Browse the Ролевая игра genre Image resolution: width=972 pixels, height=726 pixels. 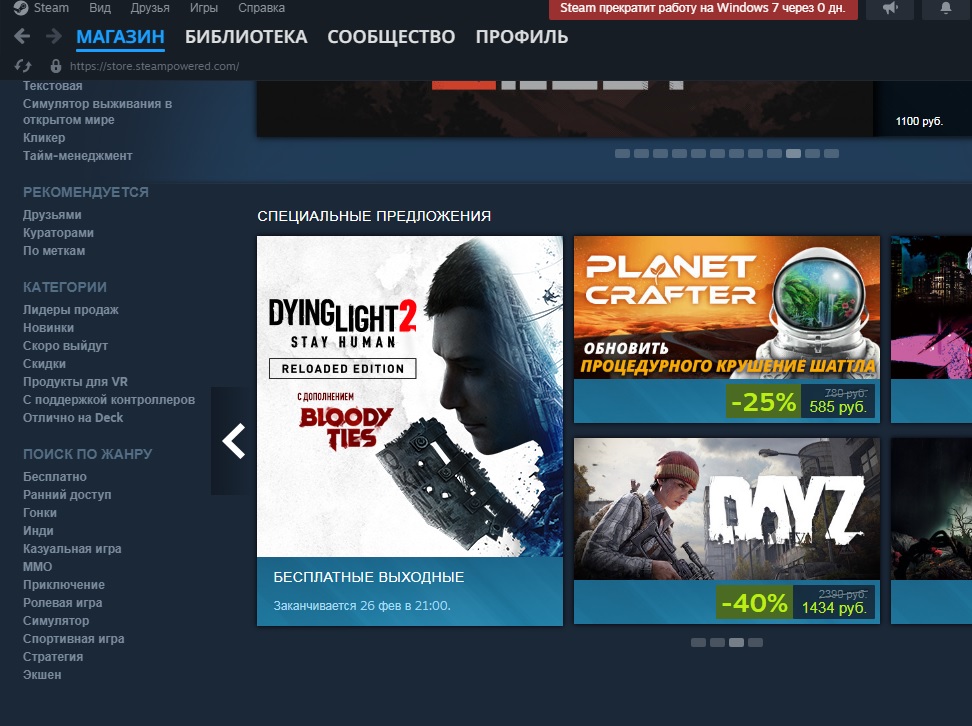pyautogui.click(x=63, y=602)
